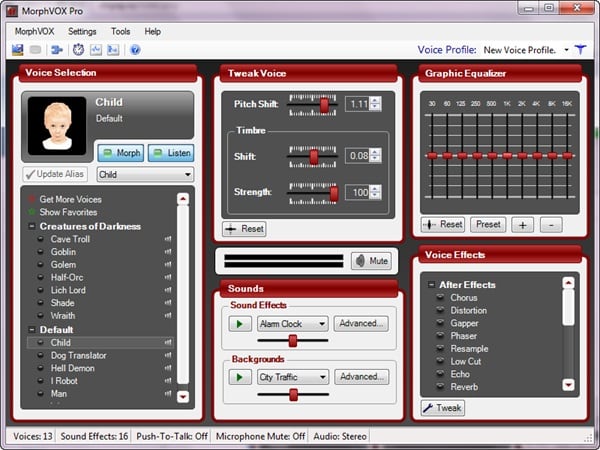Click the filter funnel icon by Voice Profile
The width and height of the screenshot is (600, 450).
coord(581,49)
